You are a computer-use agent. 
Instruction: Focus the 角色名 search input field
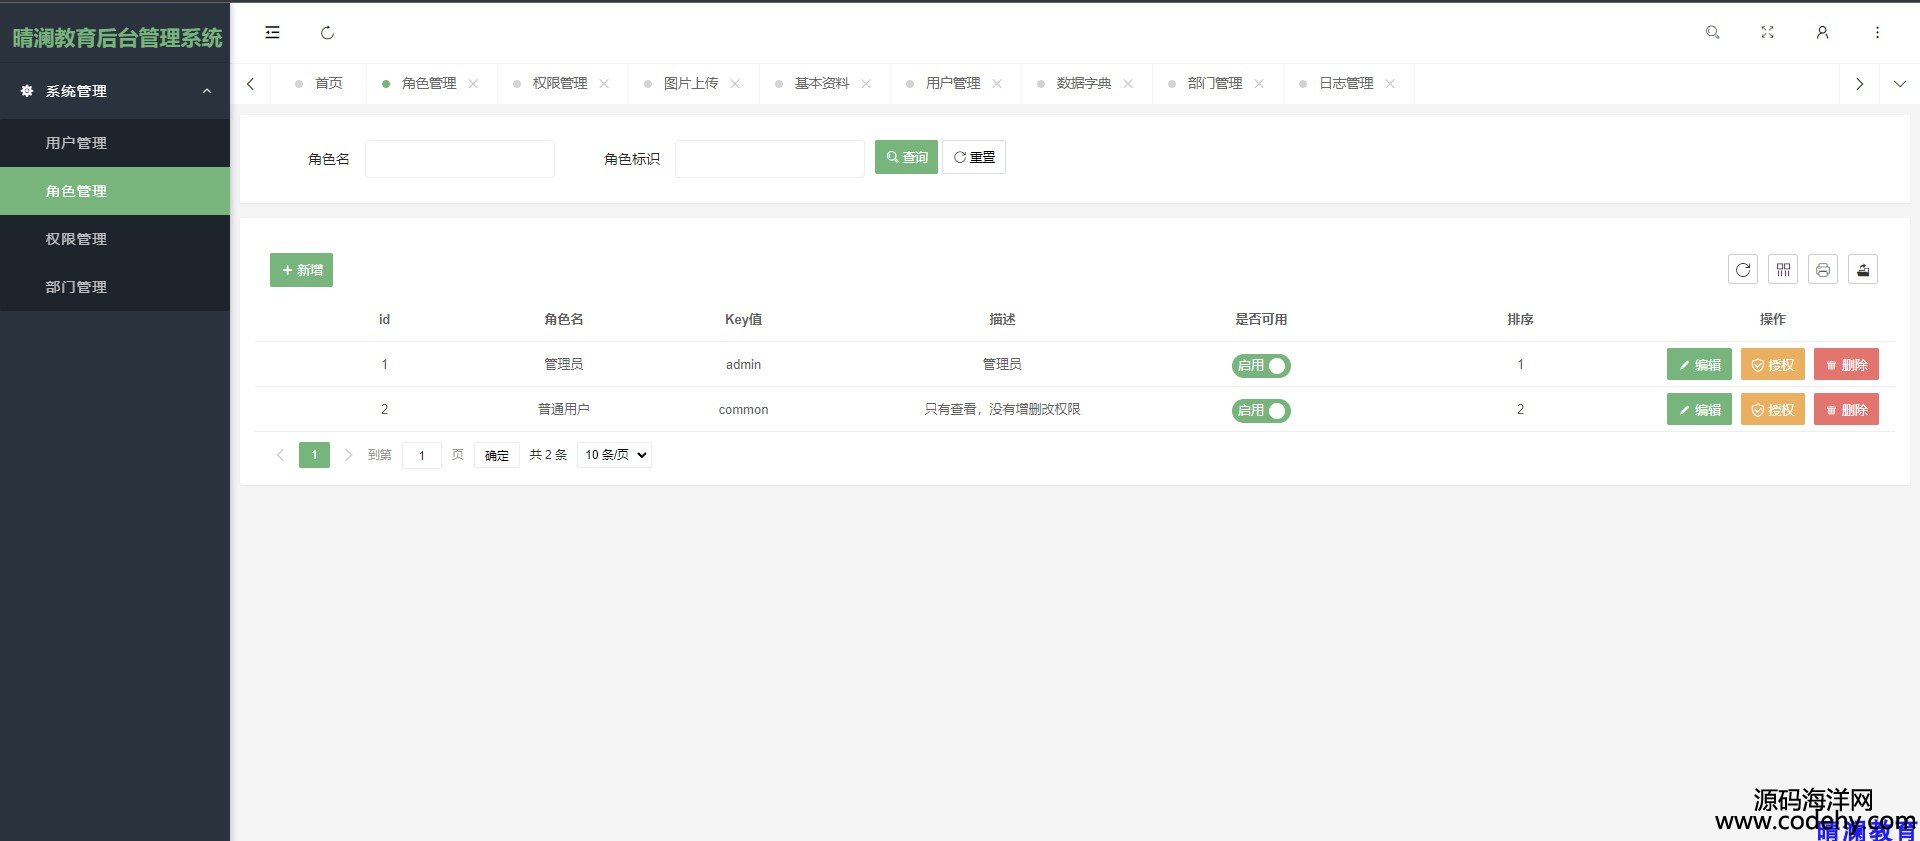(x=459, y=159)
